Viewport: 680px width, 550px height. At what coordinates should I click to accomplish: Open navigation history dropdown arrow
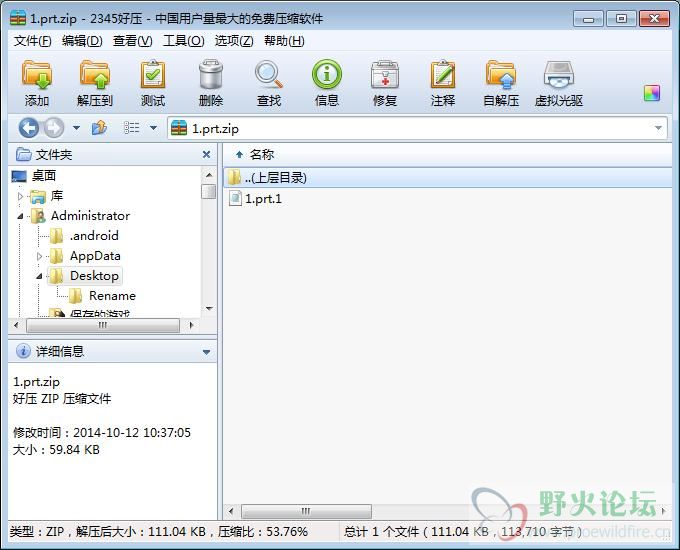click(76, 128)
